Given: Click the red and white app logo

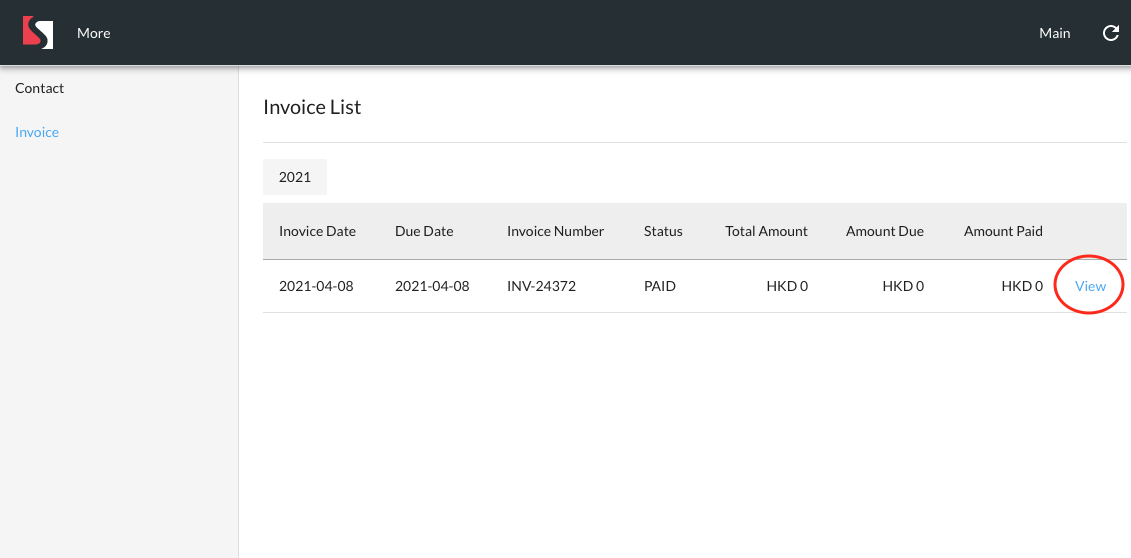Looking at the screenshot, I should point(37,33).
